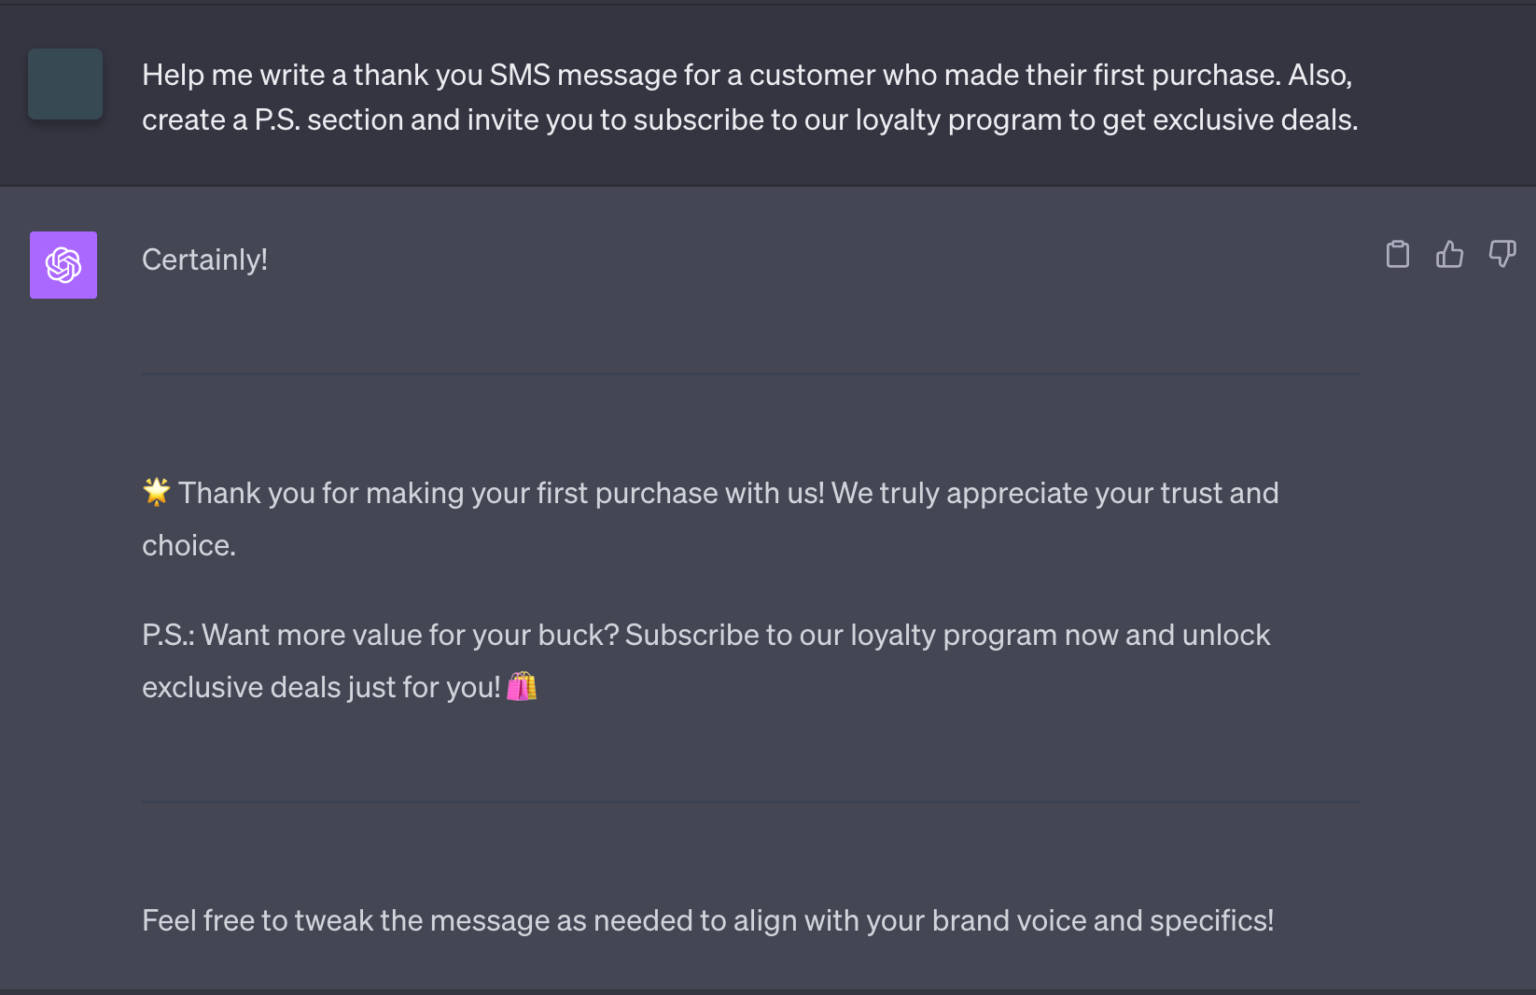The image size is (1536, 995).
Task: Toggle thumbs up on ChatGPT's answer
Action: pyautogui.click(x=1450, y=254)
